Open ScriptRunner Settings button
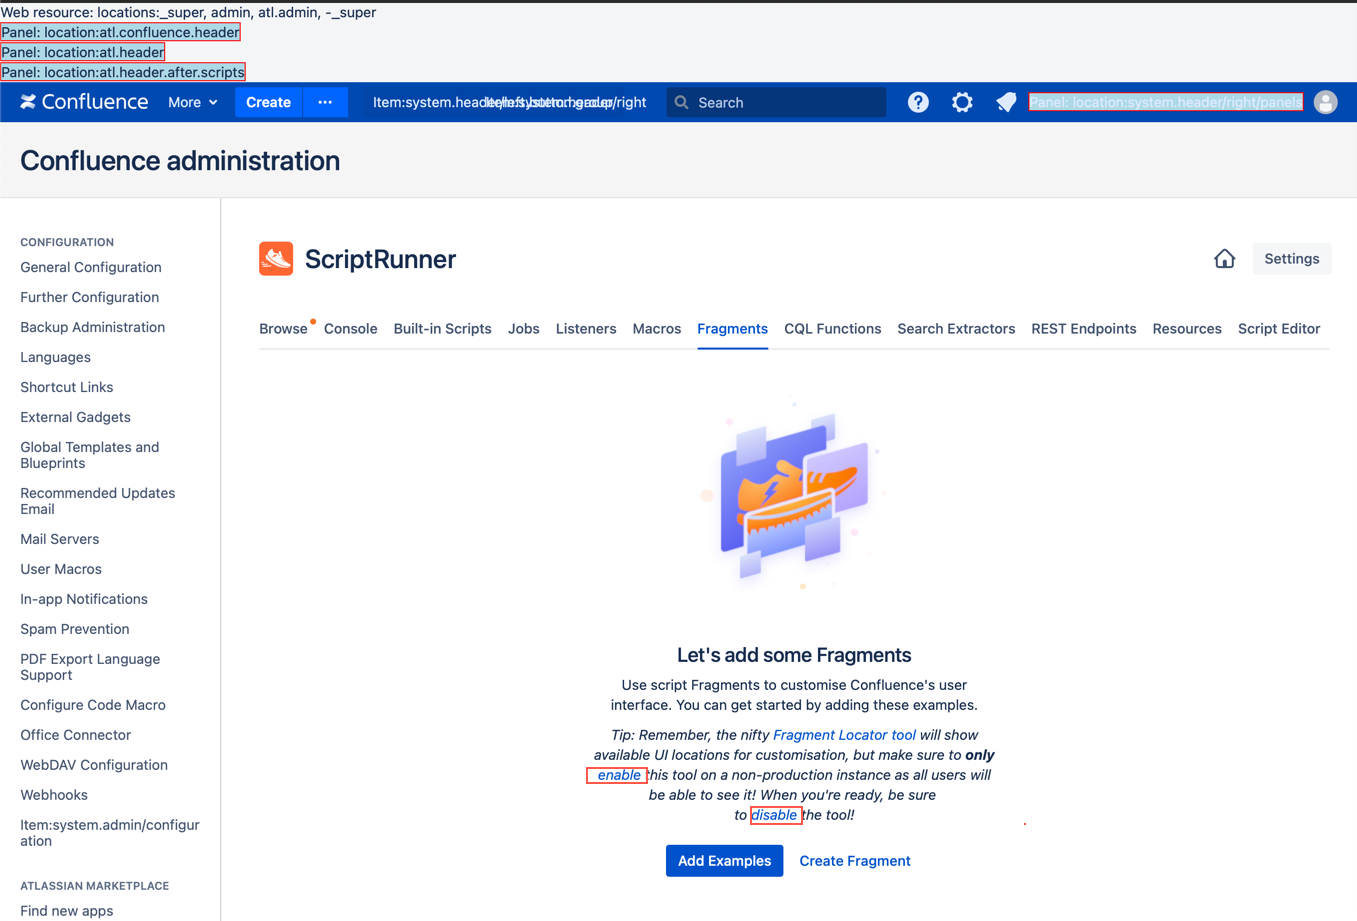The width and height of the screenshot is (1357, 921). click(1291, 259)
